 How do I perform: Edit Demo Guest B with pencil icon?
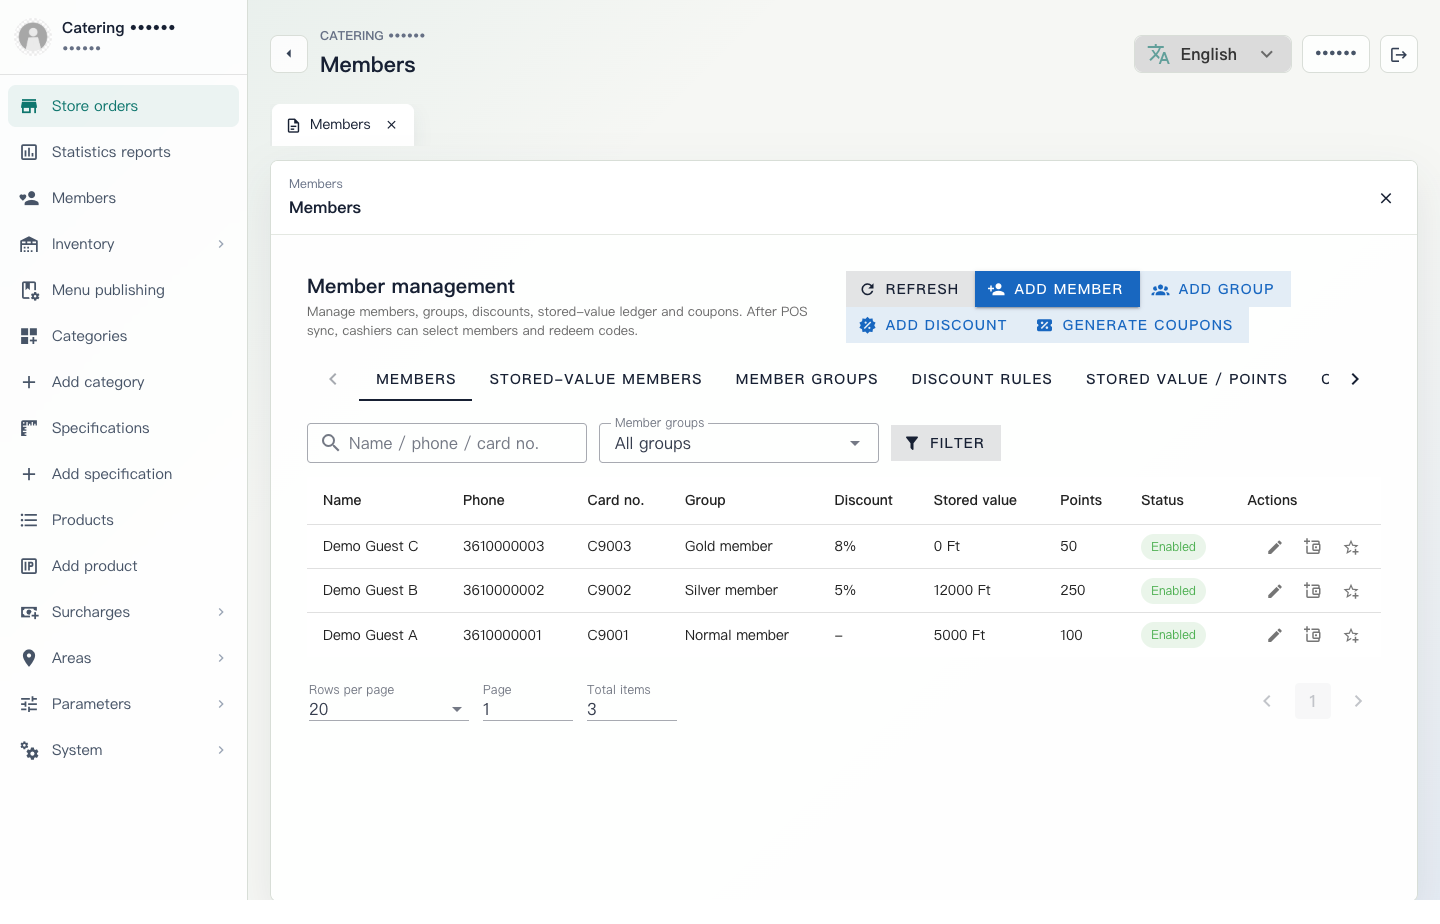[1274, 591]
